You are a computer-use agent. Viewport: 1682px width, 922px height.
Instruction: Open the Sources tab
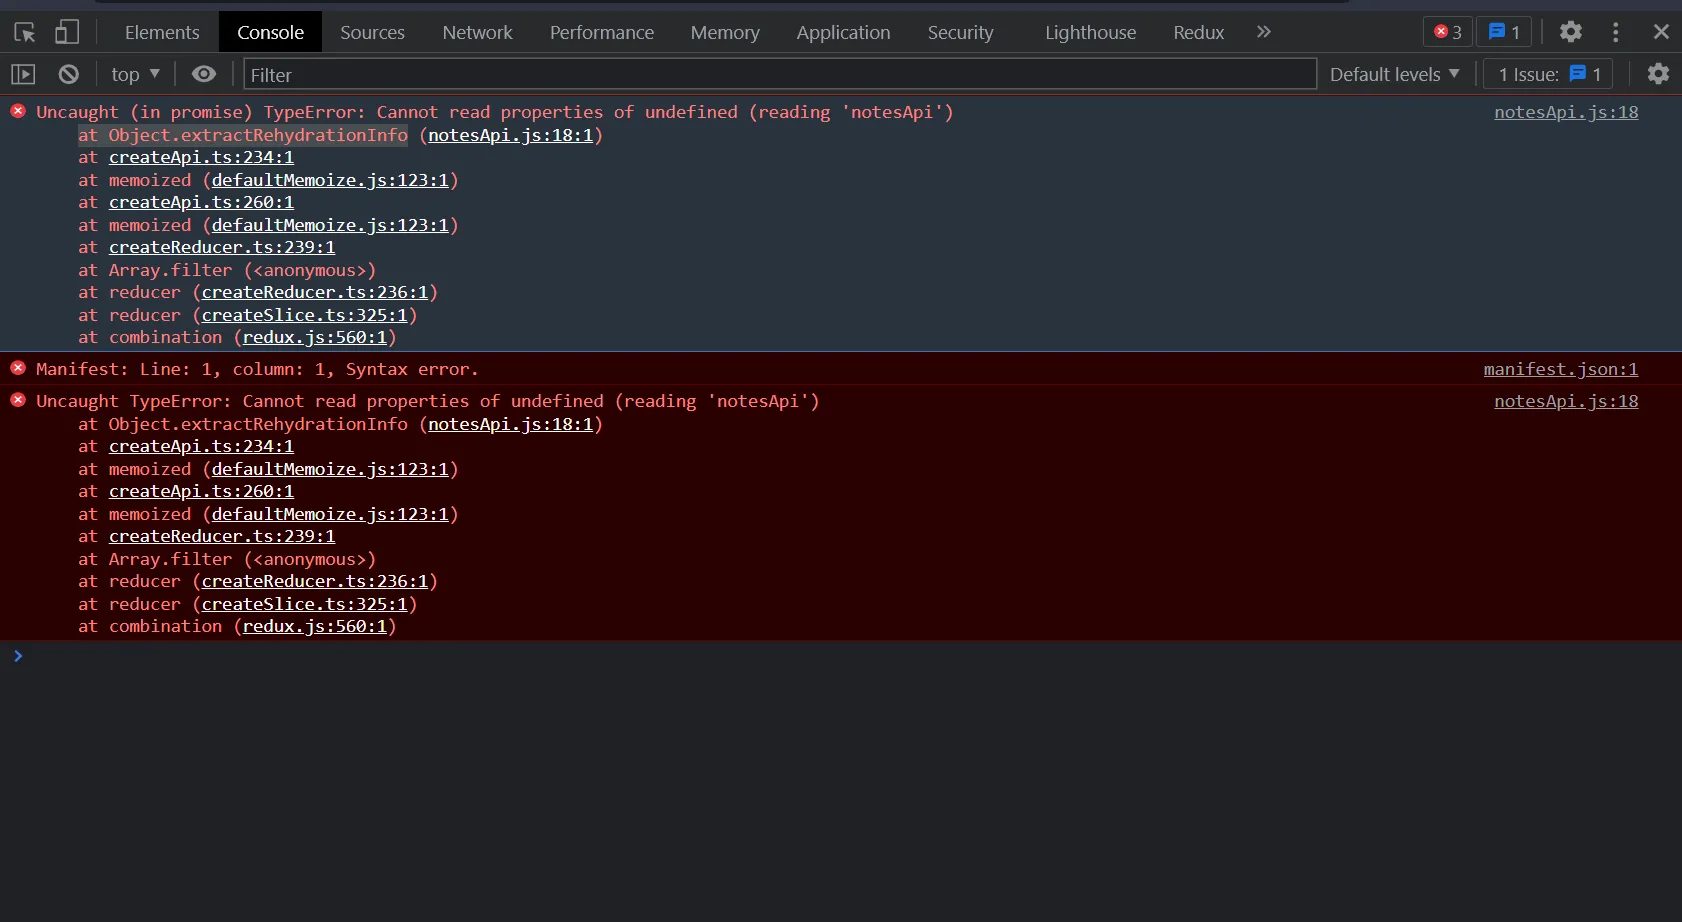point(372,33)
